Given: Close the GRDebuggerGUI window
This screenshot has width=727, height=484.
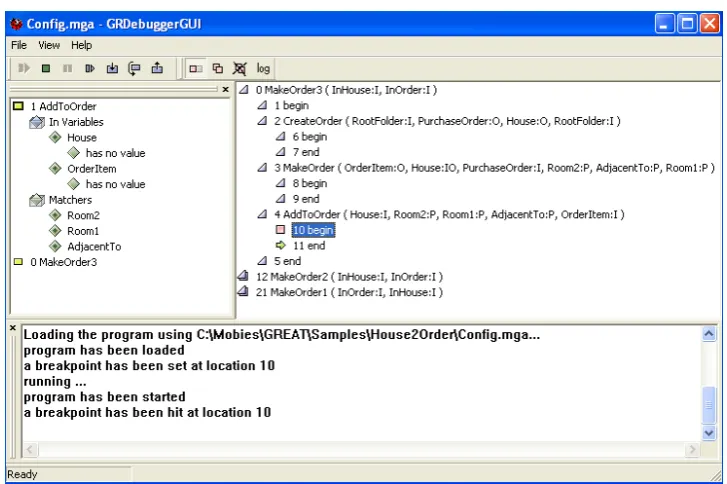Looking at the screenshot, I should pyautogui.click(x=709, y=24).
